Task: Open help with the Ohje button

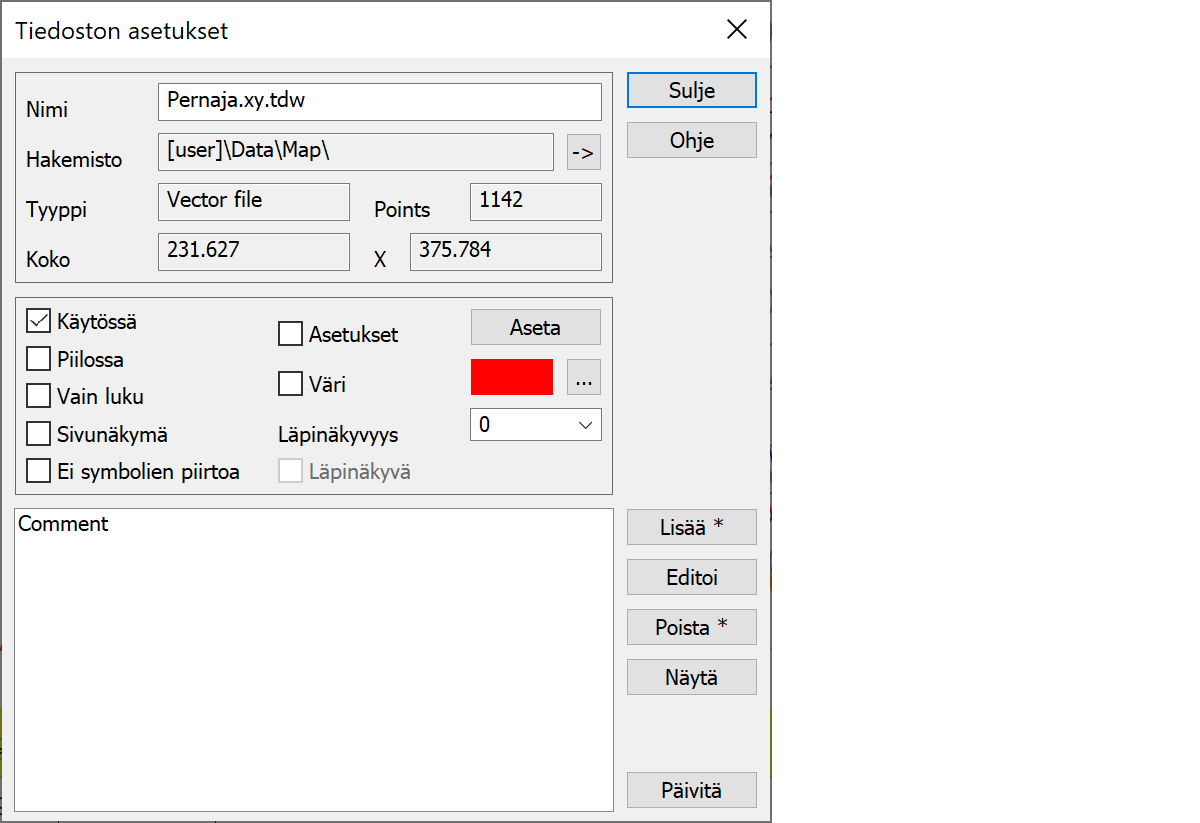Action: [691, 140]
